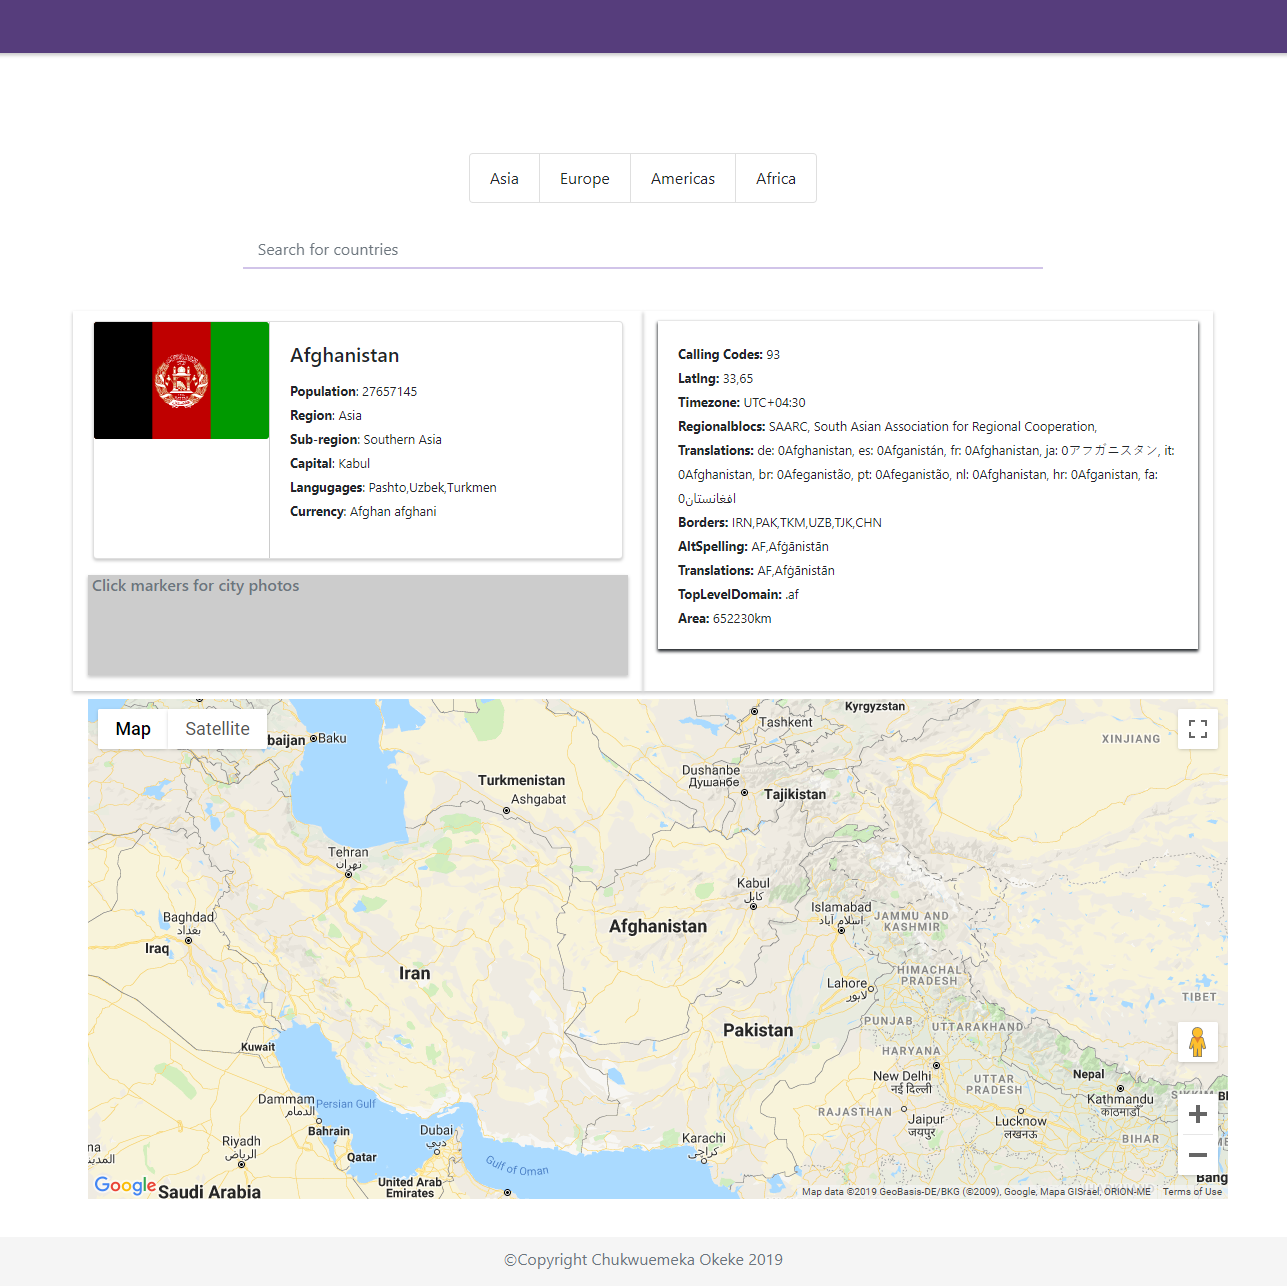Click the Map data attribution text

click(976, 1191)
